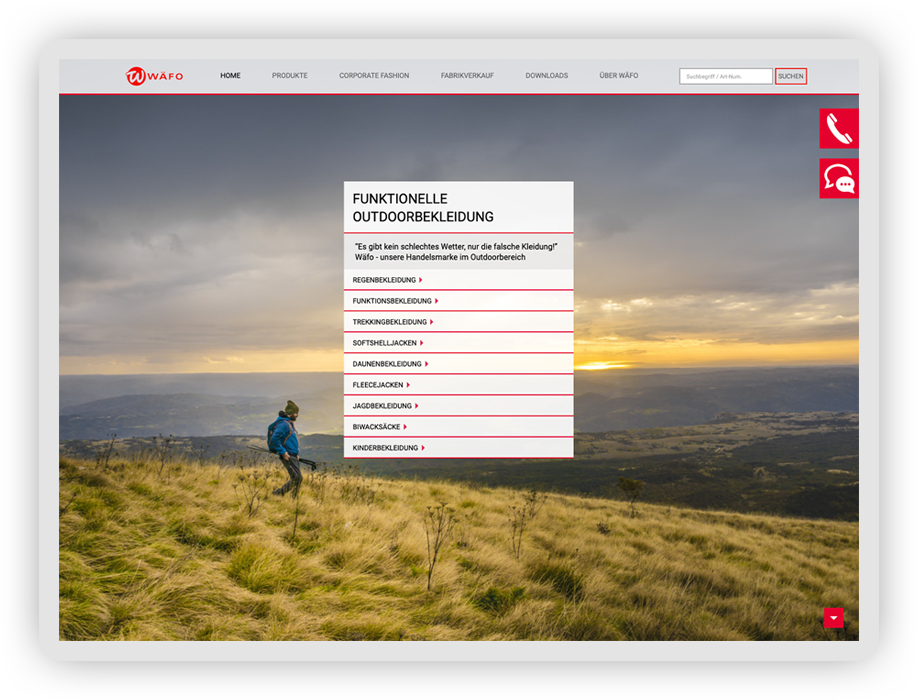This screenshot has height=700, width=918.
Task: Open the REGENBEKLEIDUNG category link
Action: tap(386, 280)
